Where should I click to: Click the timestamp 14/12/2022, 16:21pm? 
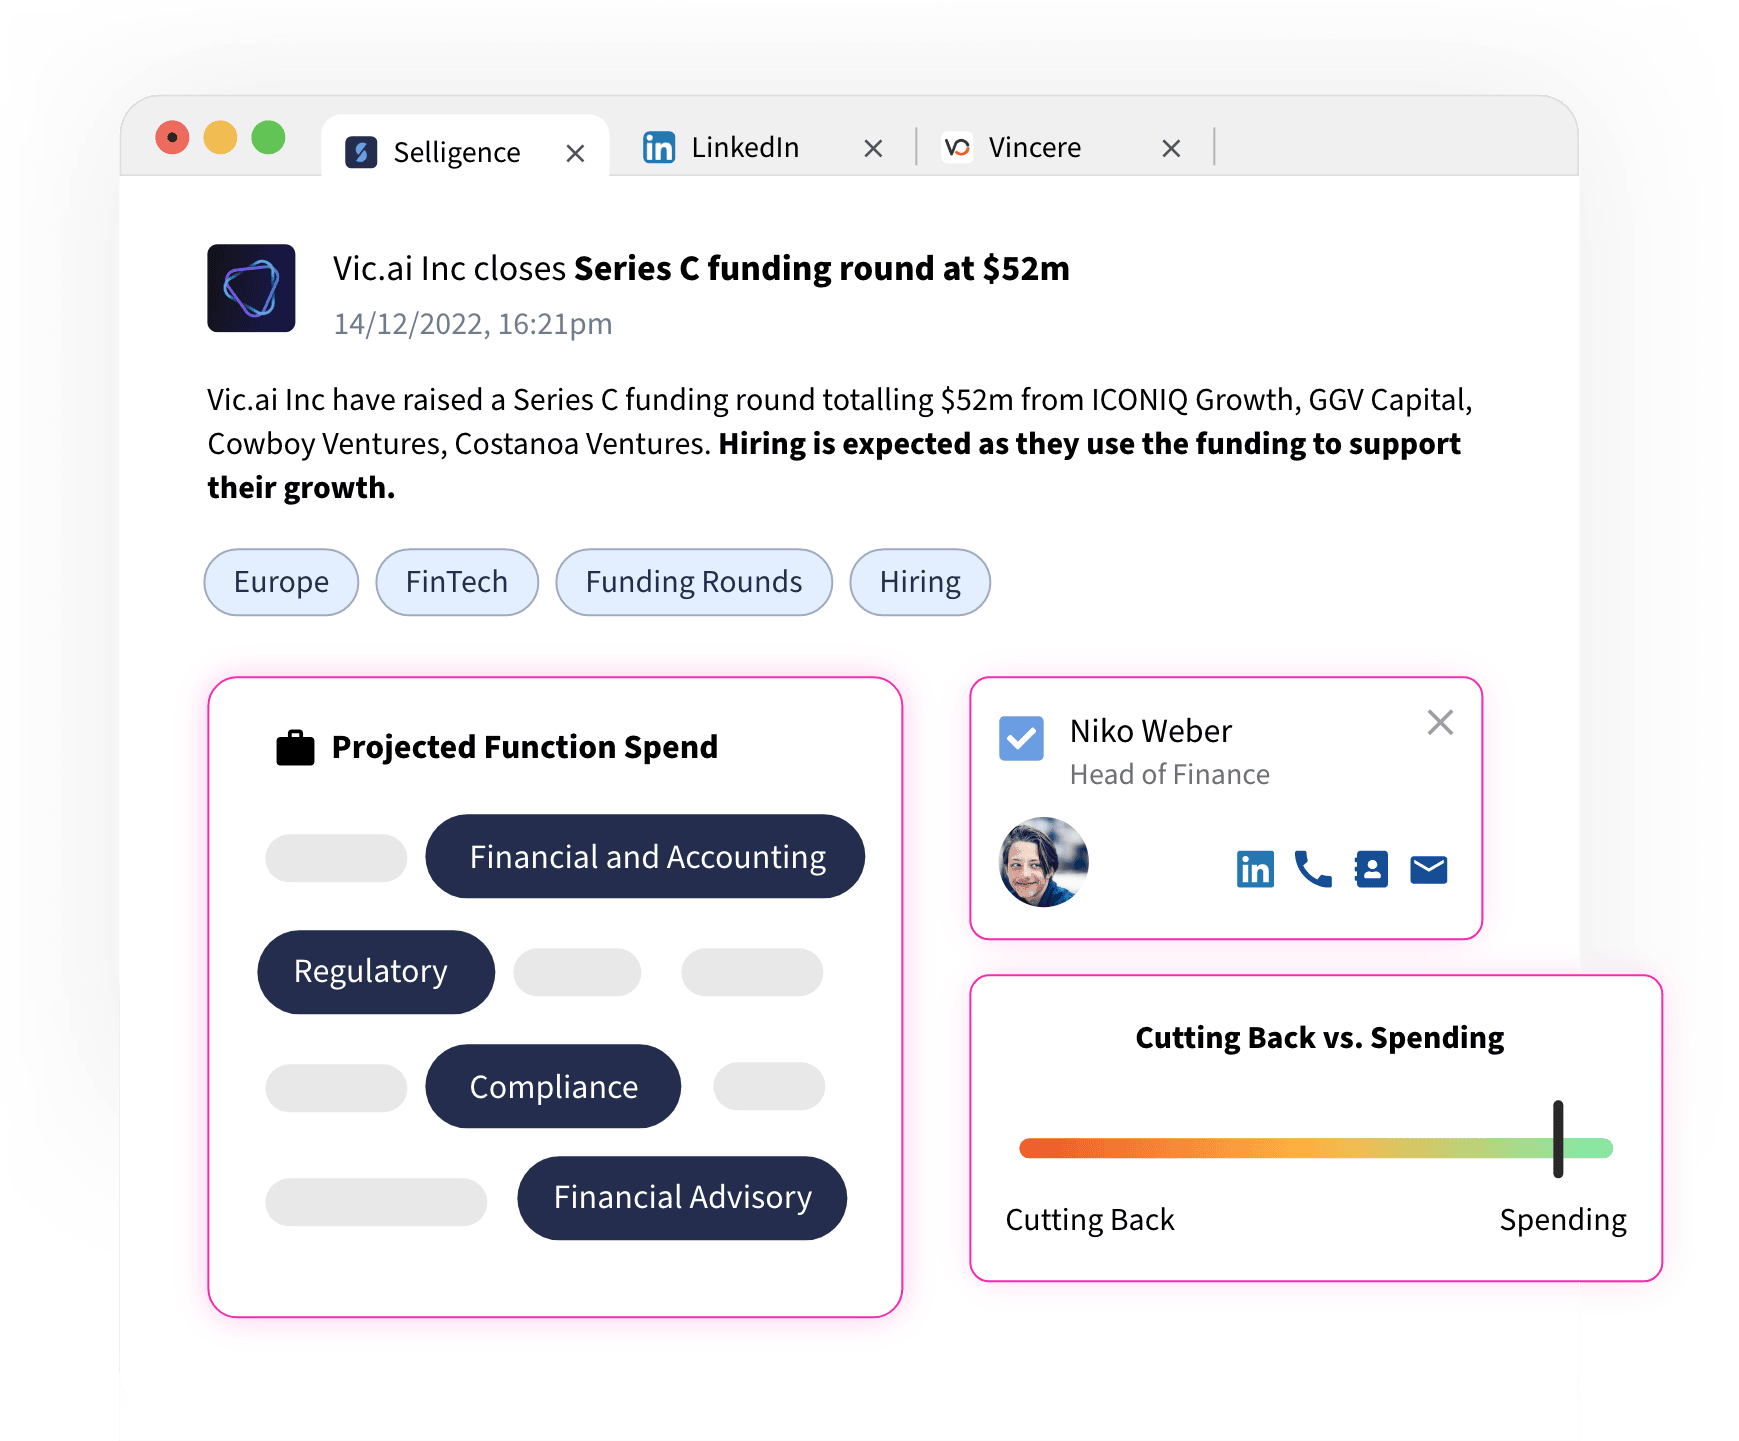point(472,324)
